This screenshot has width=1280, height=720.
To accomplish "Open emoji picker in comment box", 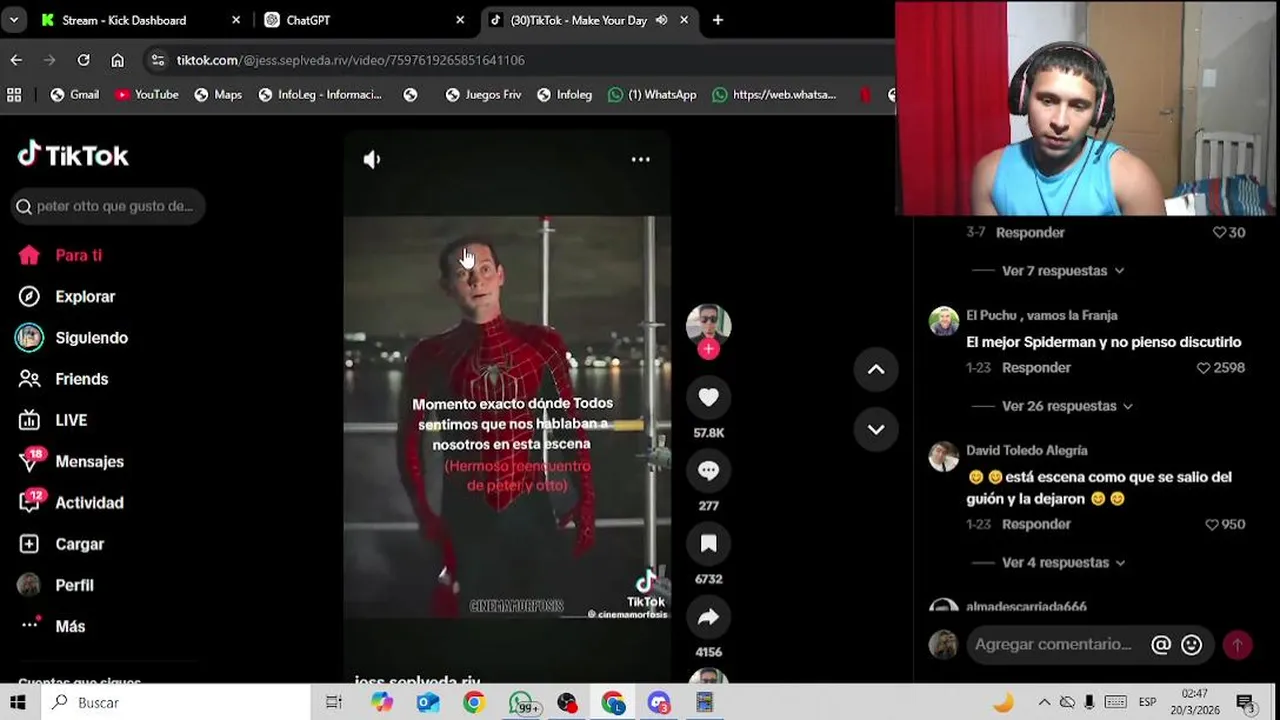I will 1191,645.
